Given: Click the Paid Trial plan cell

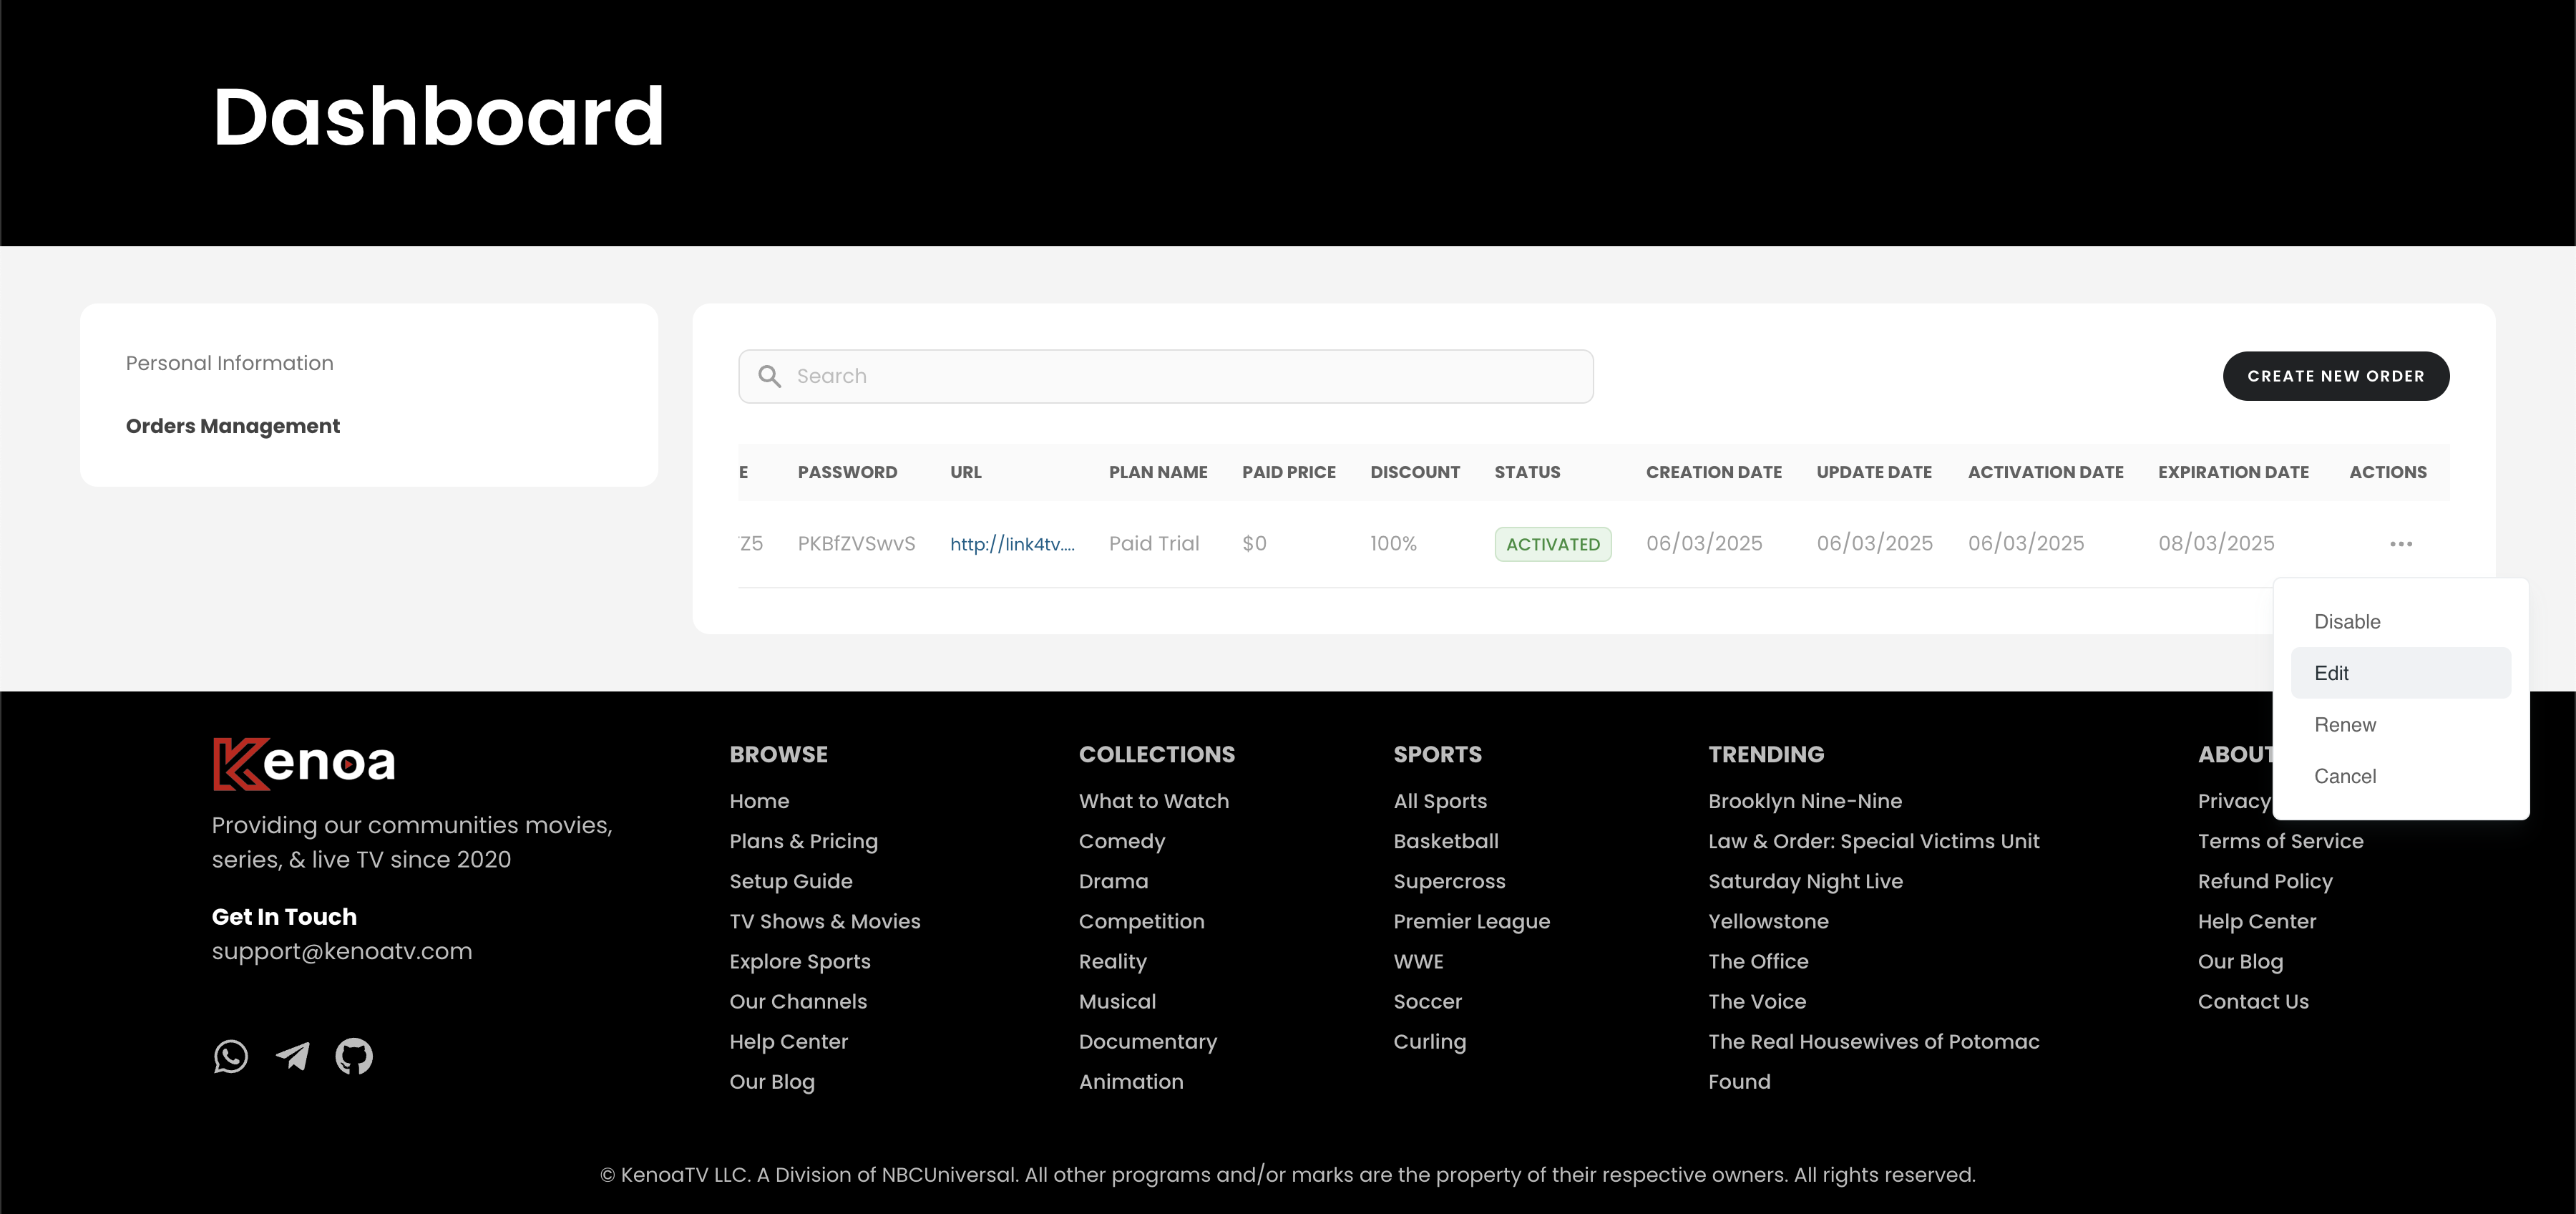Looking at the screenshot, I should point(1154,544).
